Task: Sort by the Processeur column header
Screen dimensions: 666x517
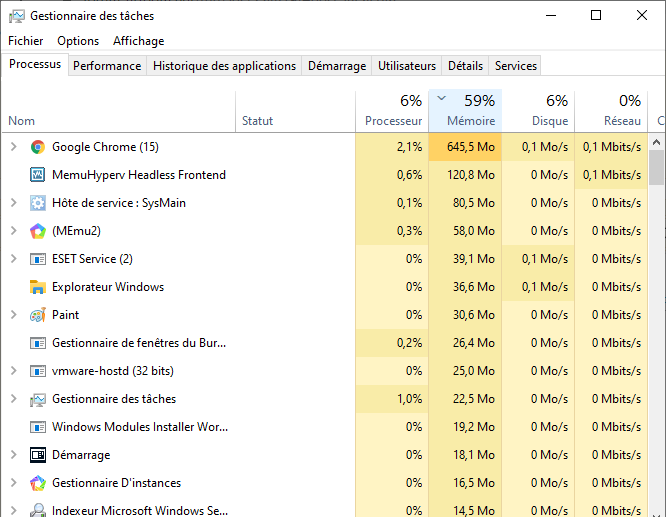Action: click(x=392, y=111)
